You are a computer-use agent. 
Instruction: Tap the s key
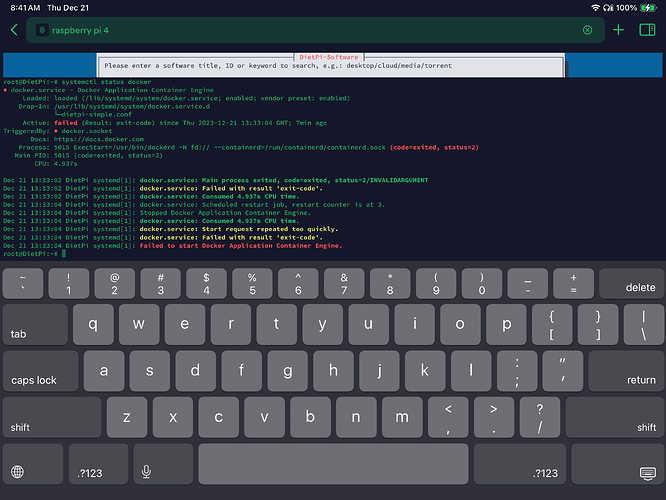(150, 371)
